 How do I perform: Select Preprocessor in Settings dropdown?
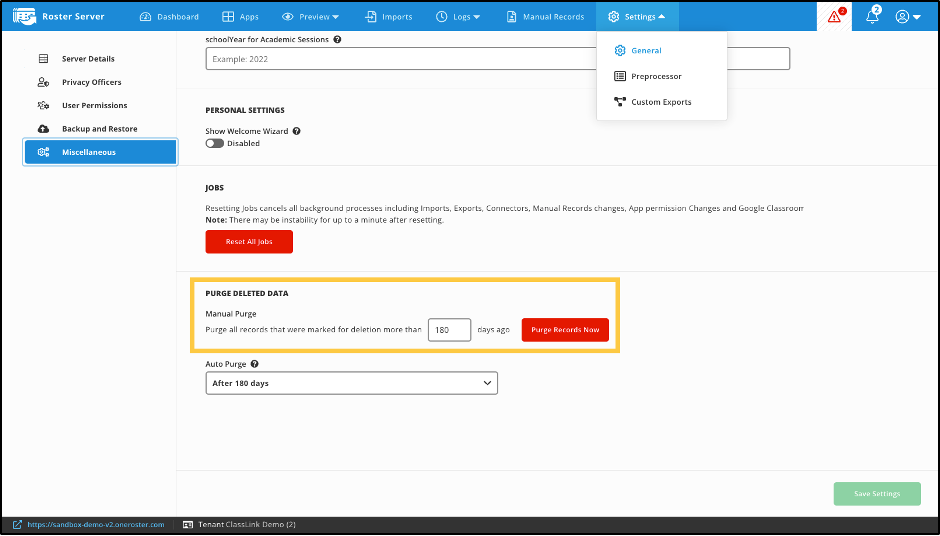coord(656,76)
